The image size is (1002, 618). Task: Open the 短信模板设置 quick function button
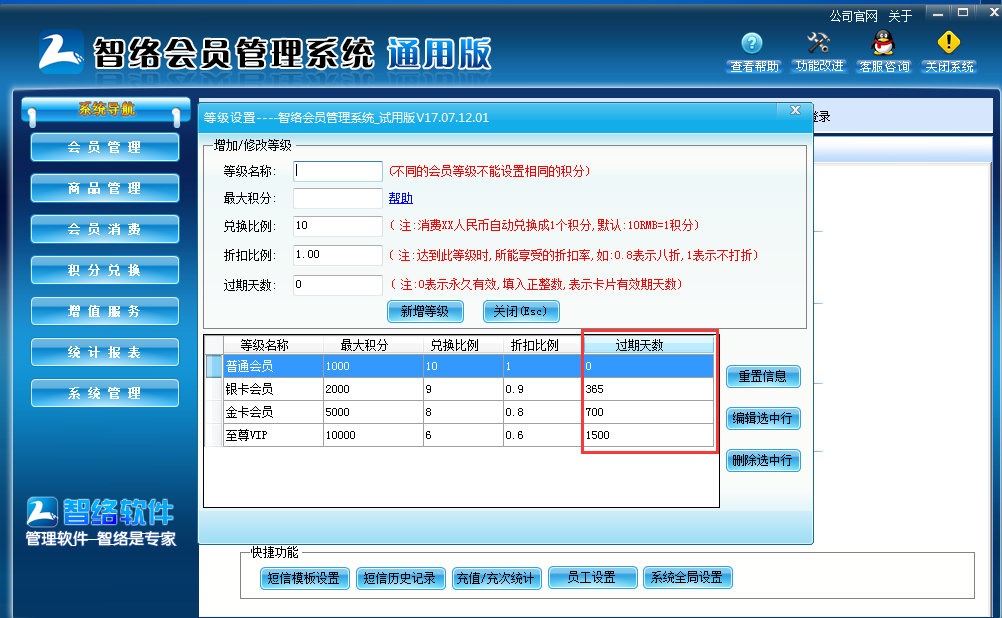click(x=306, y=577)
